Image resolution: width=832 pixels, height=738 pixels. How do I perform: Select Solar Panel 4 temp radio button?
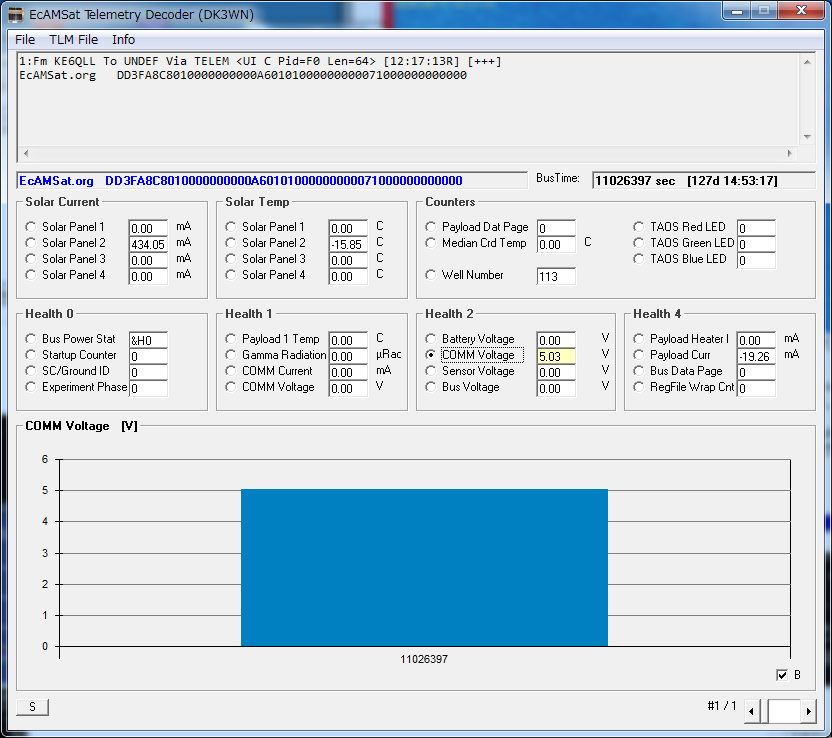[231, 275]
